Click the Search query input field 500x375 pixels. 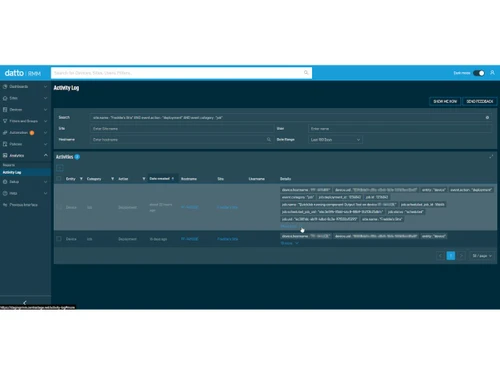tap(291, 117)
